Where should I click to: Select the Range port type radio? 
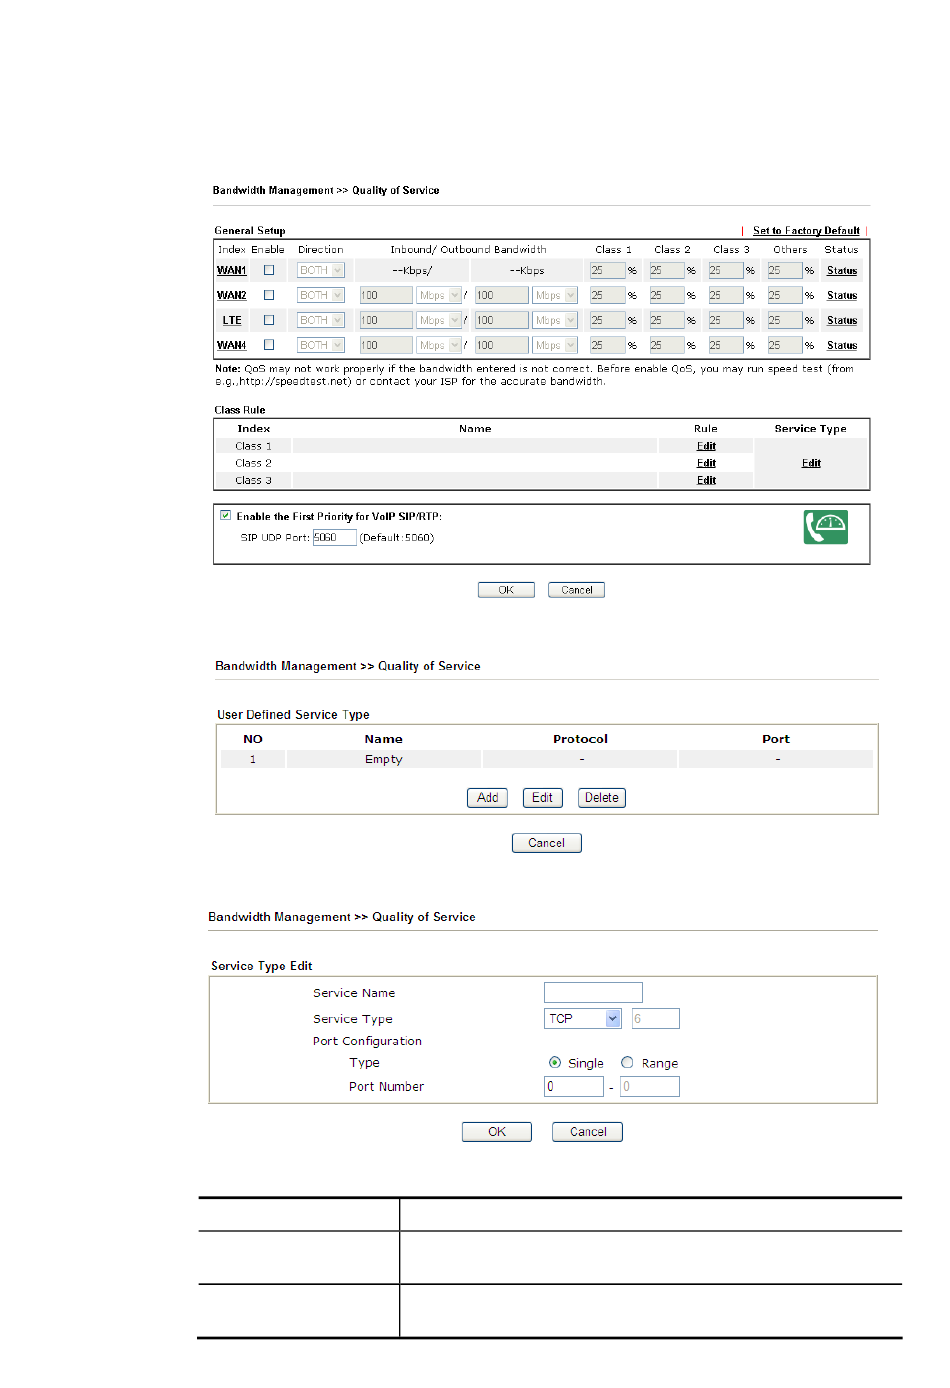(628, 1063)
